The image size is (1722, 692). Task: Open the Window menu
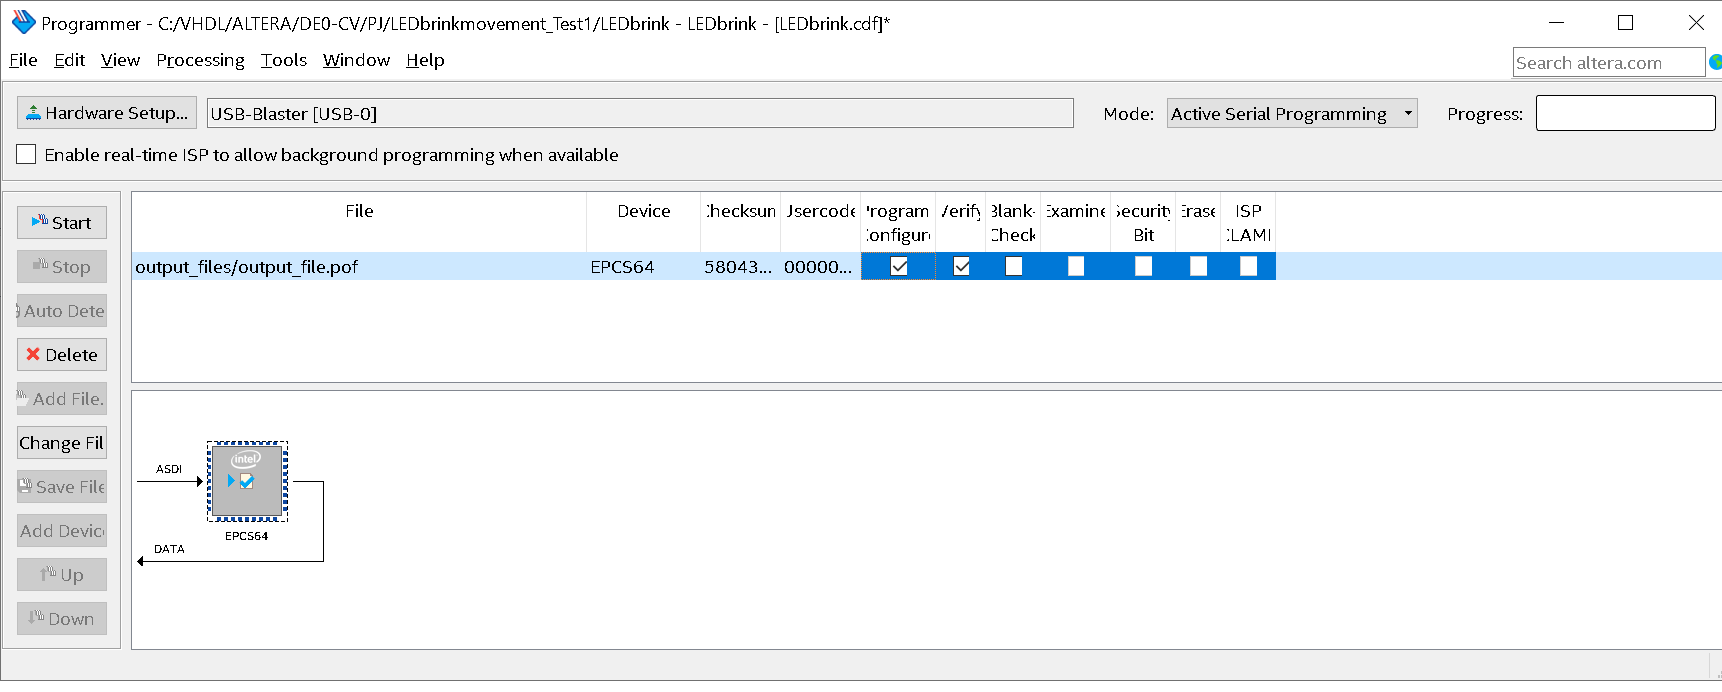356,60
